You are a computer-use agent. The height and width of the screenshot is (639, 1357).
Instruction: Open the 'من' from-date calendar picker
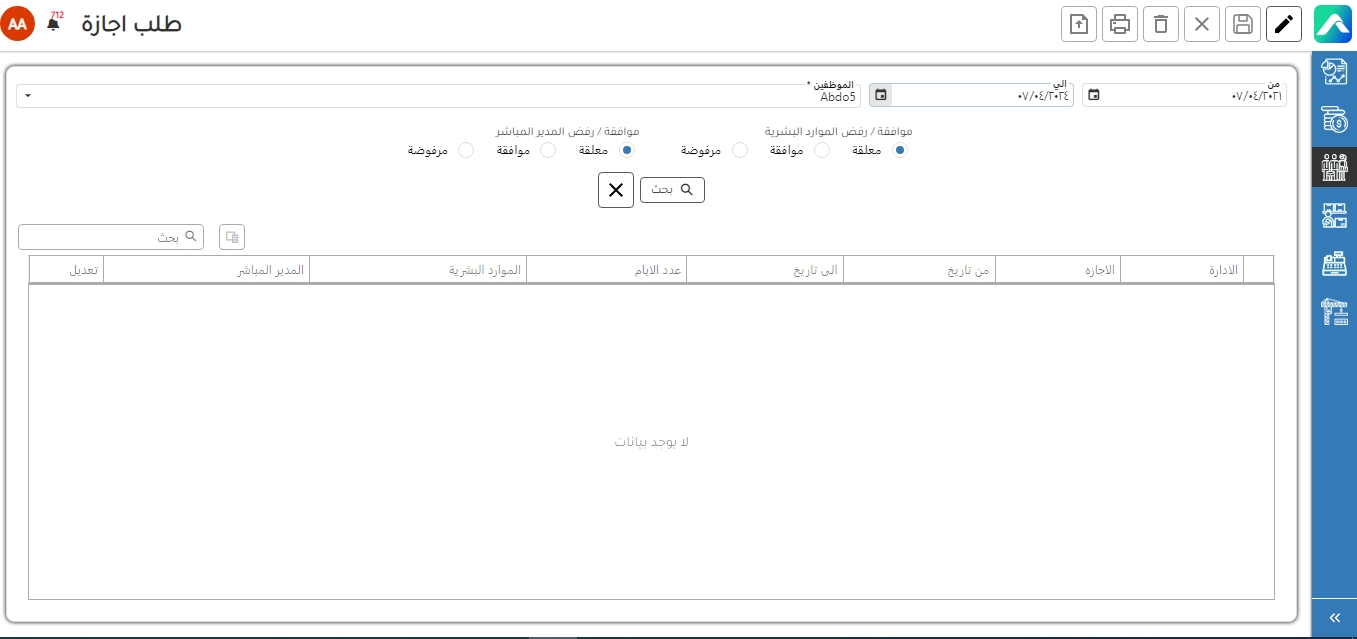1094,96
